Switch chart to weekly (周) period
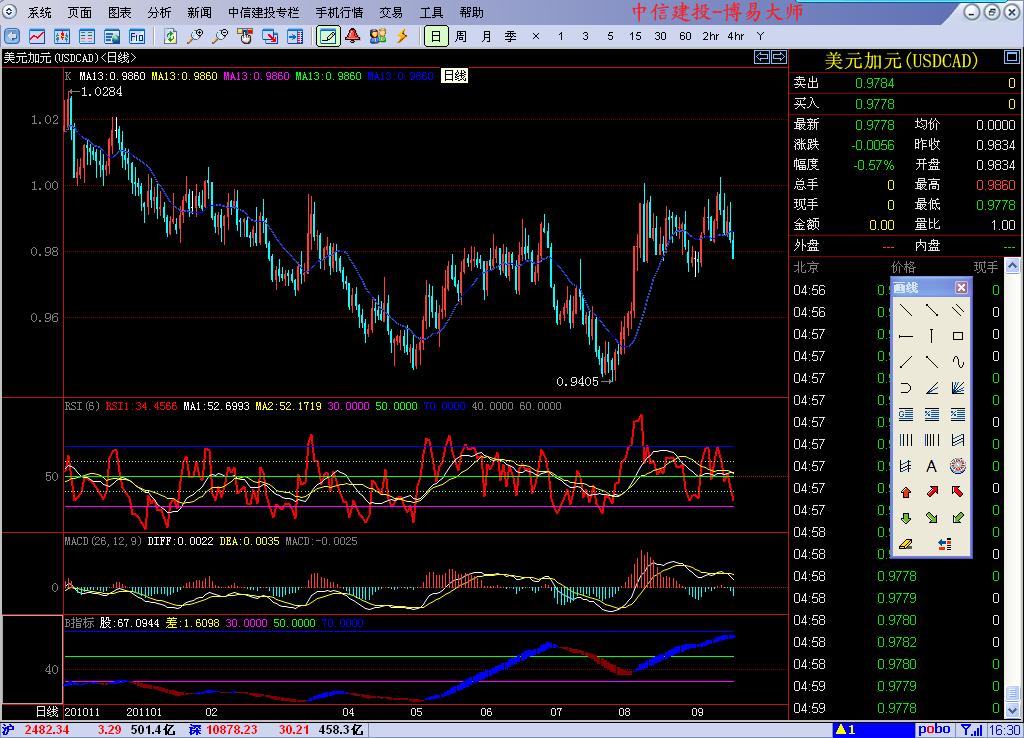Viewport: 1024px width, 738px height. (461, 36)
